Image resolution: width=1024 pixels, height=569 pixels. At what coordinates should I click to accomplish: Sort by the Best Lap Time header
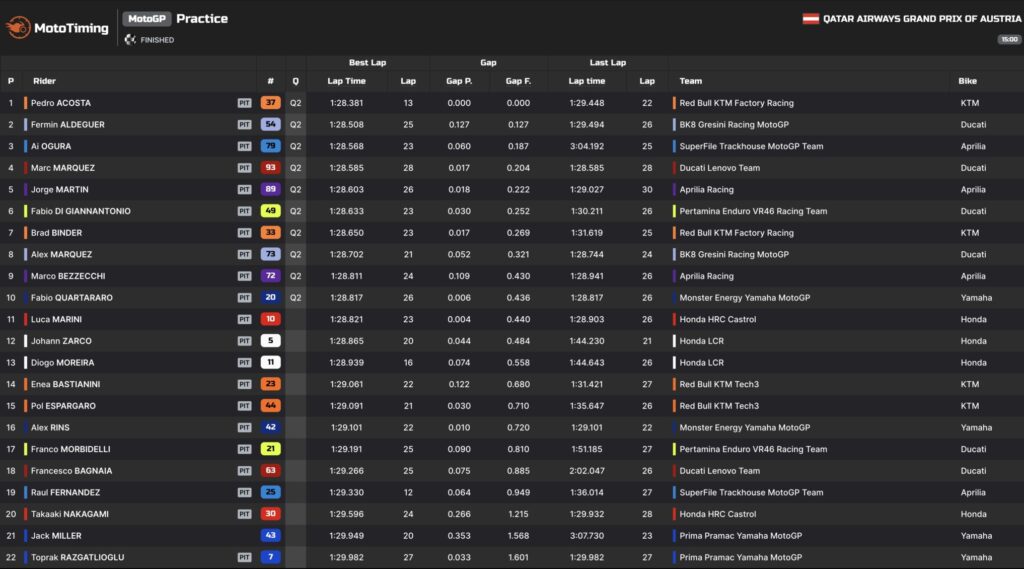point(346,81)
